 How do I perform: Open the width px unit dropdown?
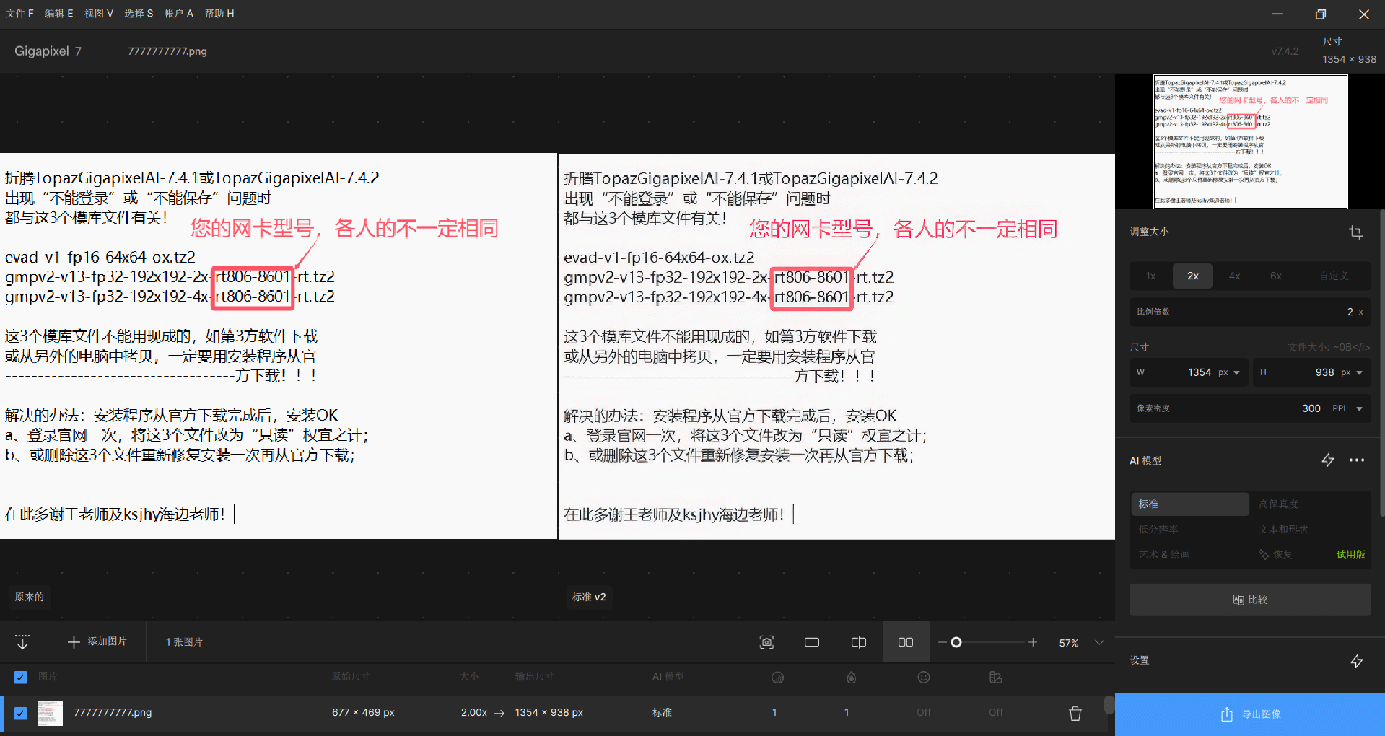1229,372
